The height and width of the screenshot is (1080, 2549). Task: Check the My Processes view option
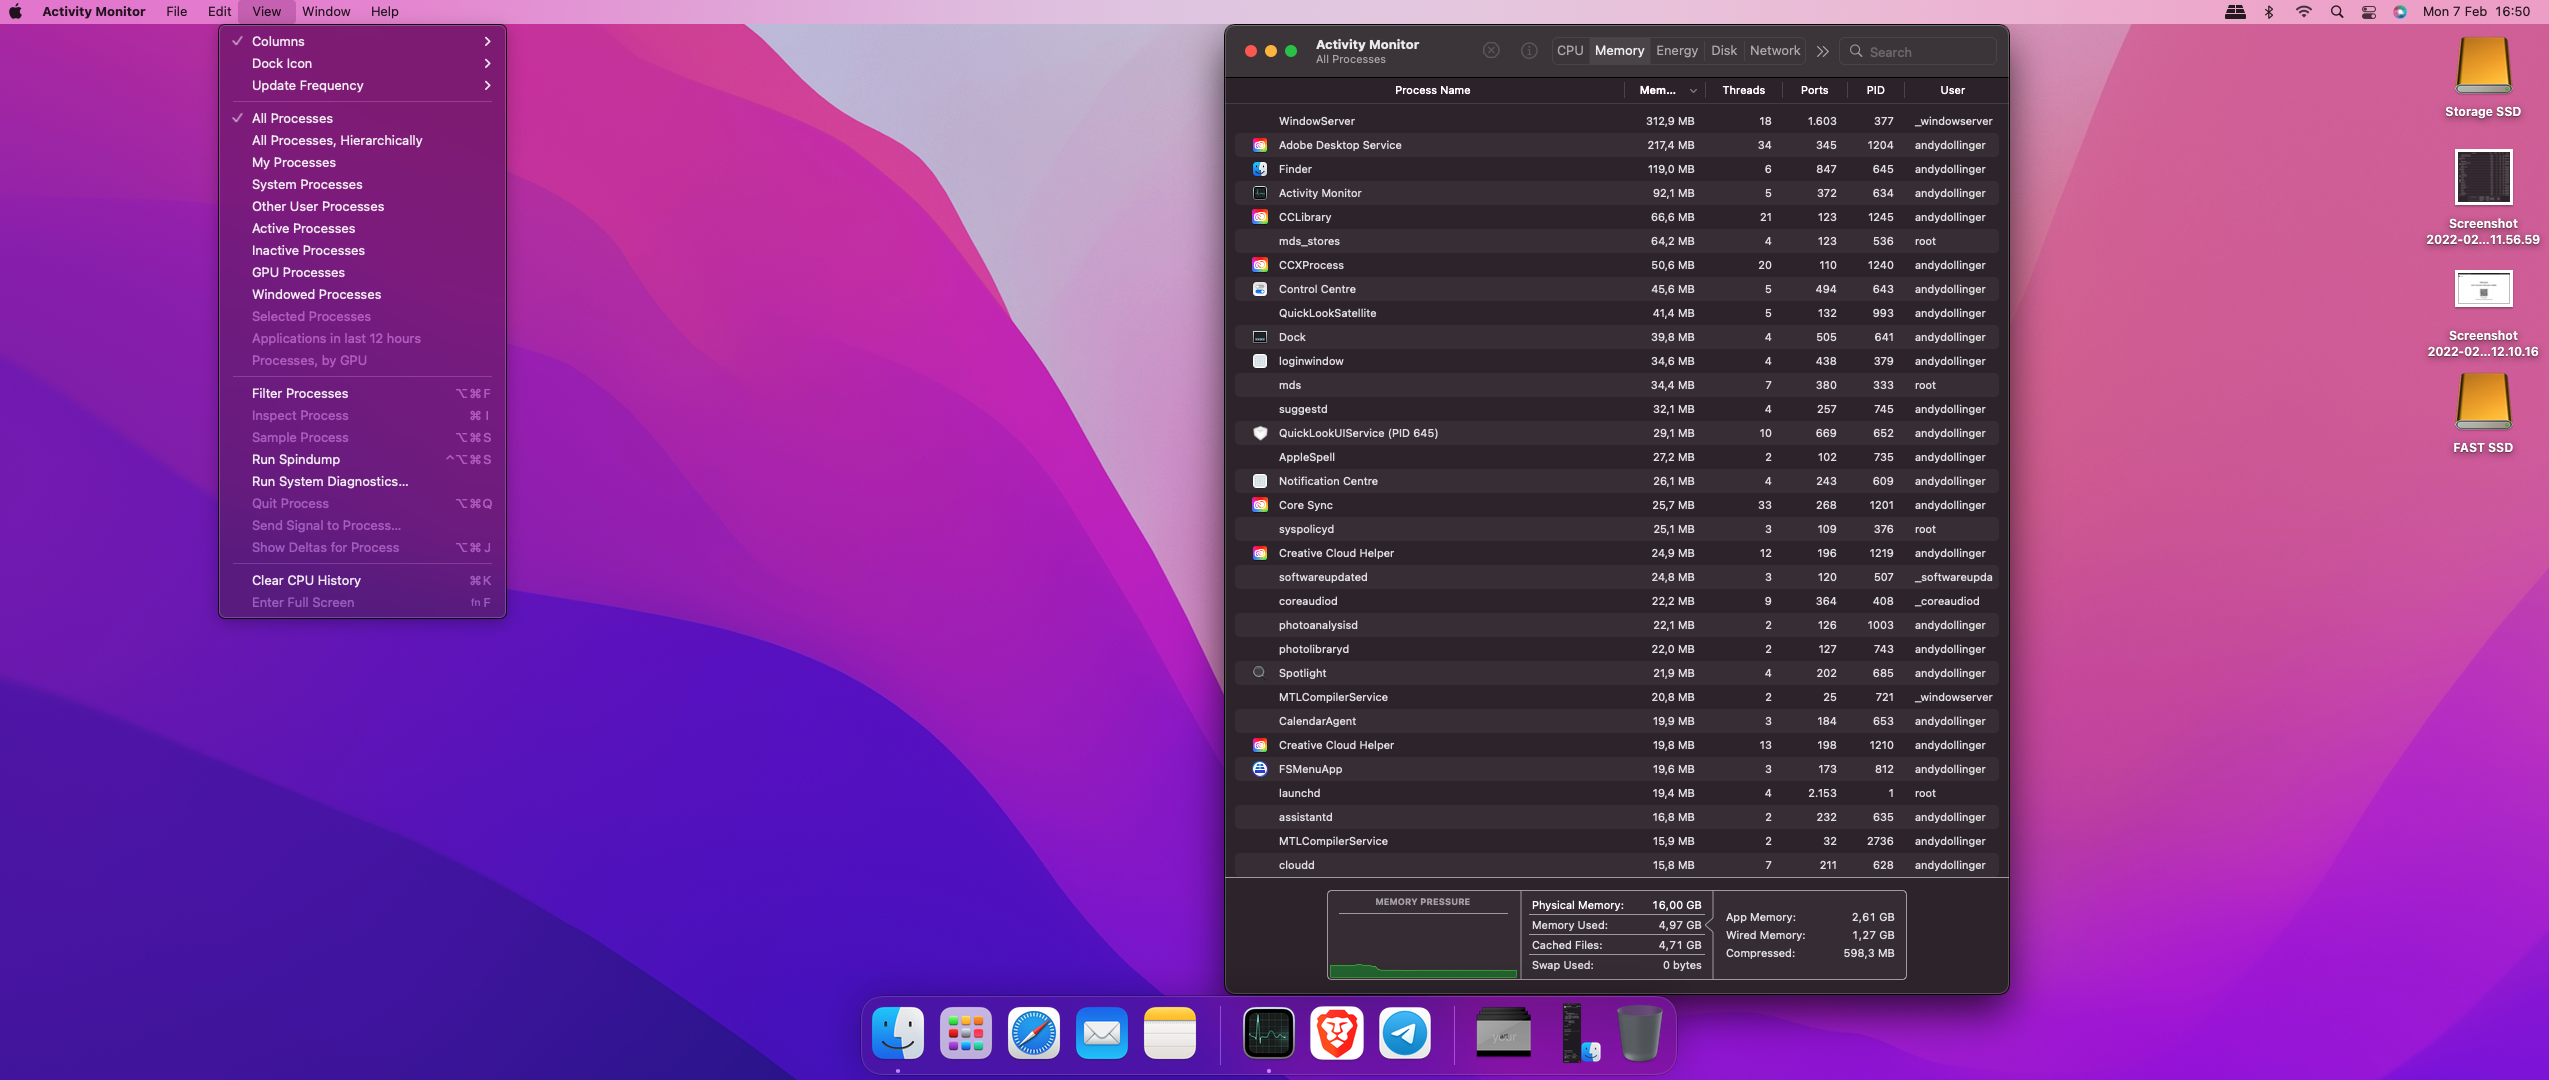(293, 162)
